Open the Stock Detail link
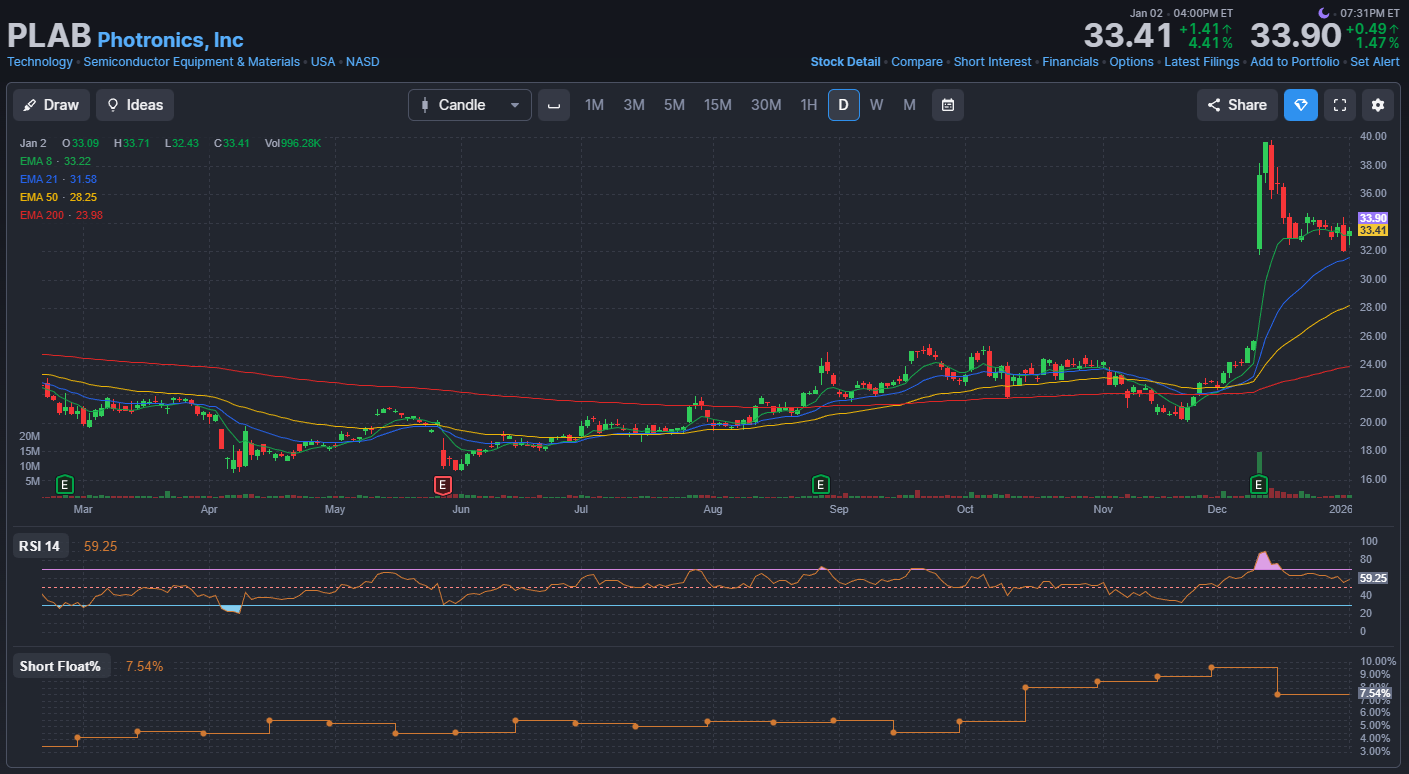This screenshot has width=1409, height=774. click(x=845, y=62)
